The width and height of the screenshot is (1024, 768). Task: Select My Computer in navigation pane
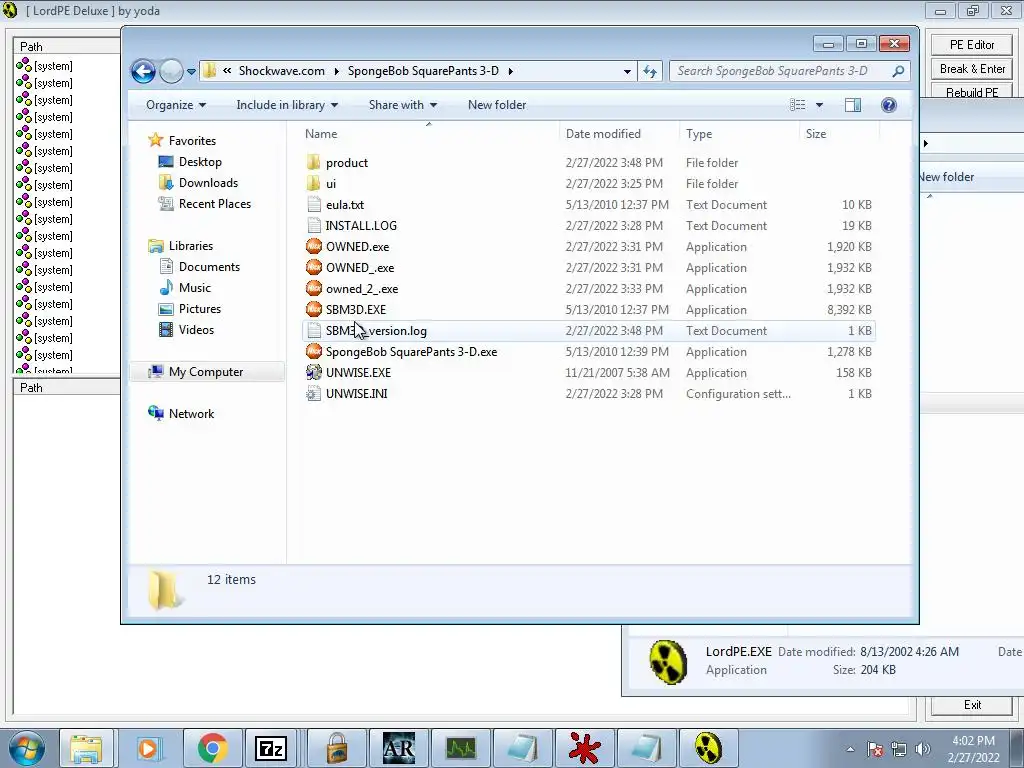[206, 372]
